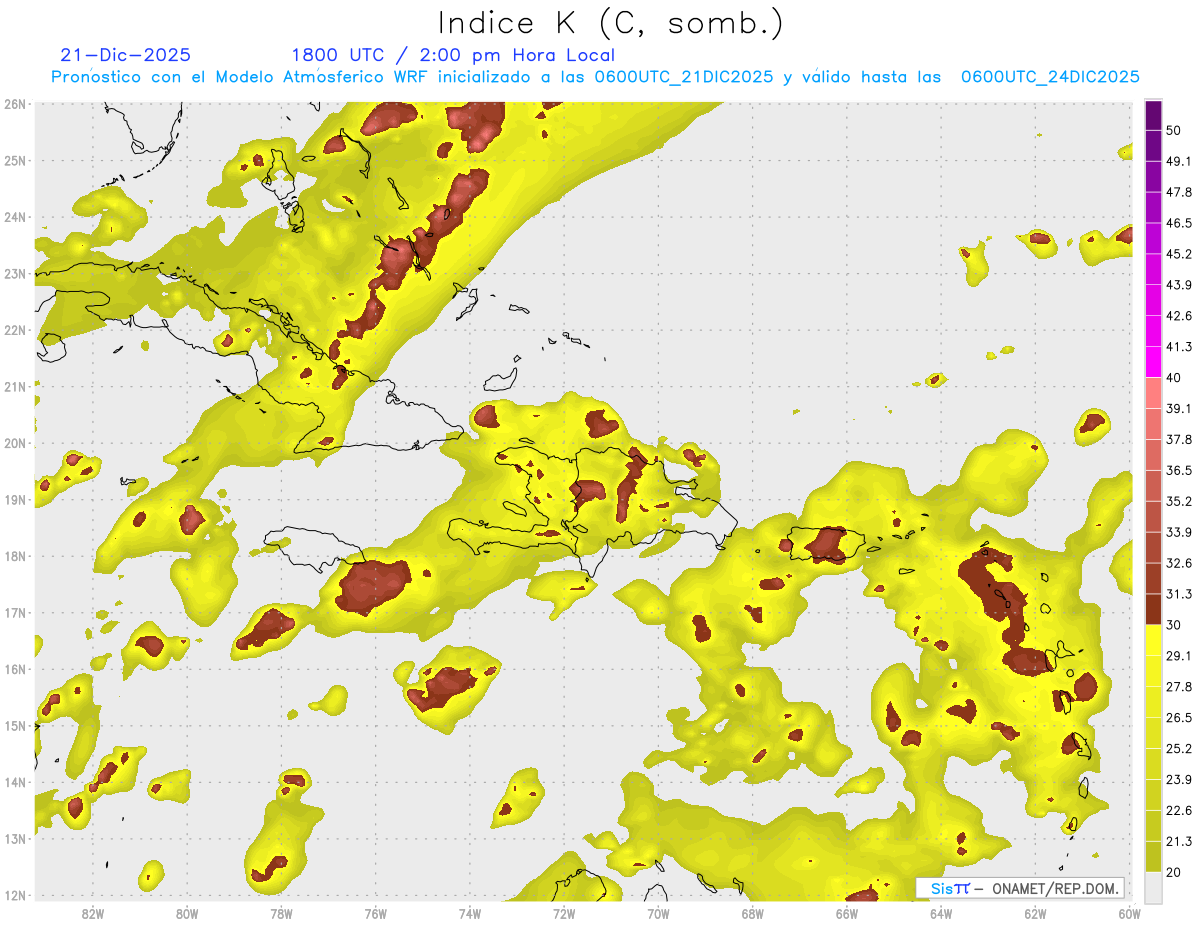
Task: Click the colorbar value "40"
Action: click(1173, 378)
